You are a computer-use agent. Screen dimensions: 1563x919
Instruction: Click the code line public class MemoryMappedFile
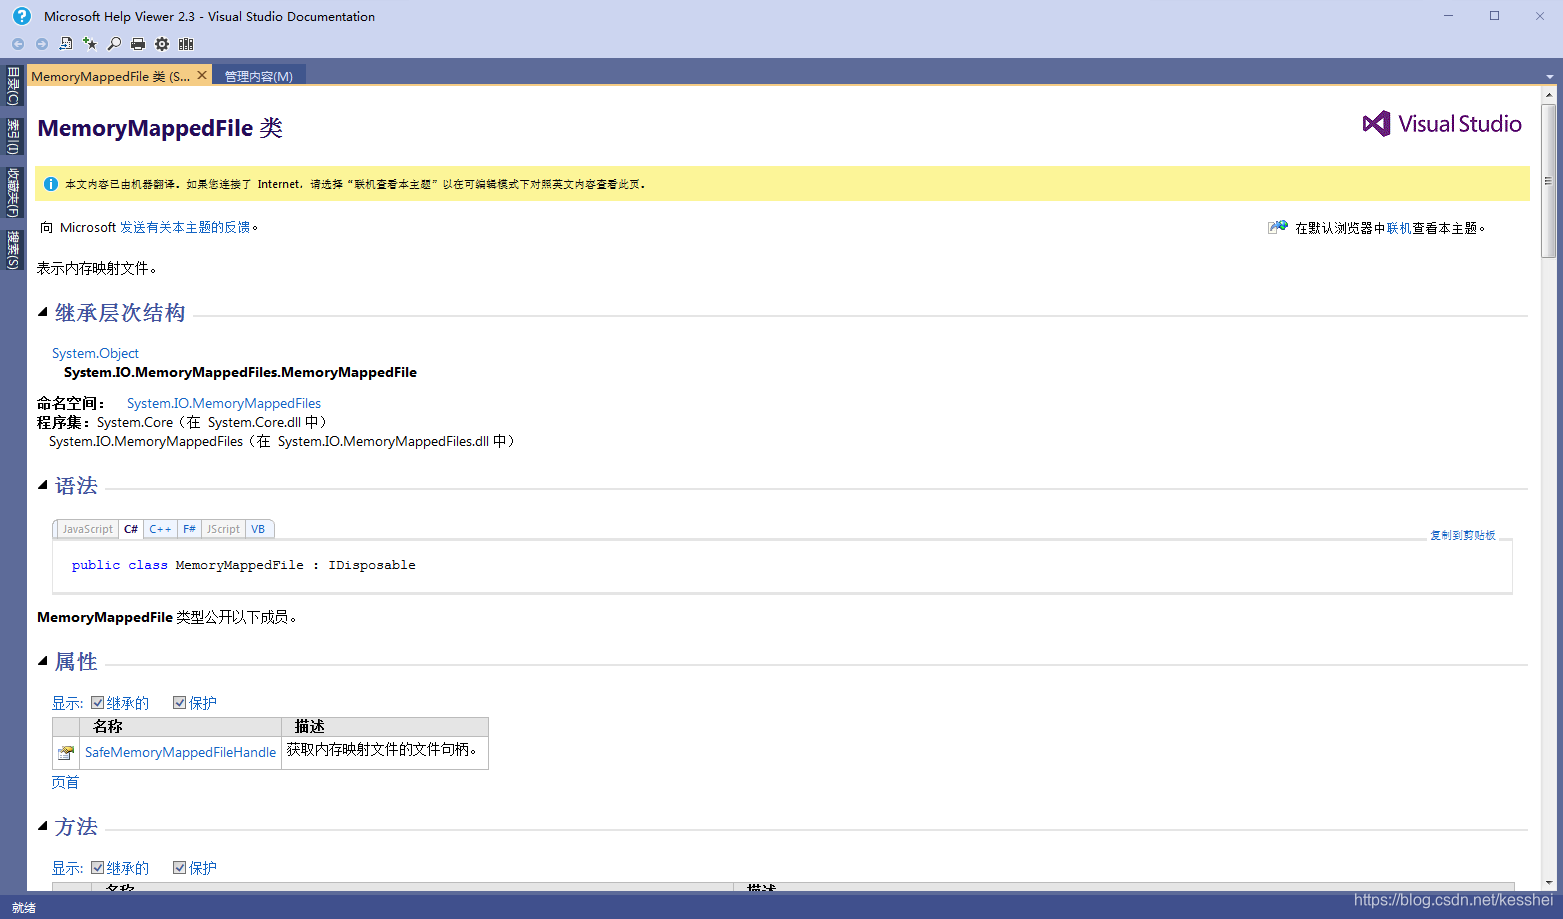tap(244, 565)
